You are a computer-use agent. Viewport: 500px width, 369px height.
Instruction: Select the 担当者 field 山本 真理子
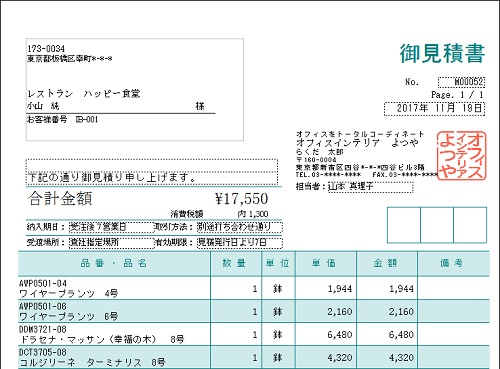[371, 187]
